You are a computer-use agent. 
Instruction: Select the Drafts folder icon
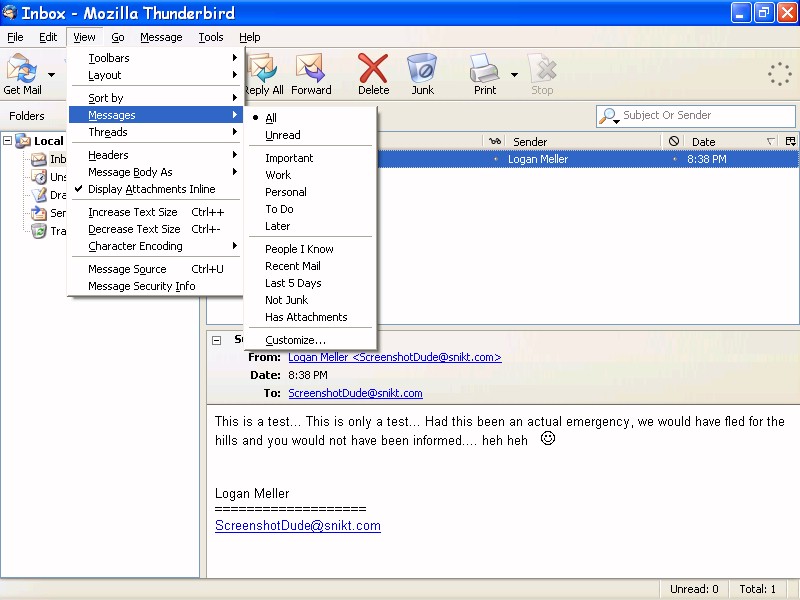(39, 195)
